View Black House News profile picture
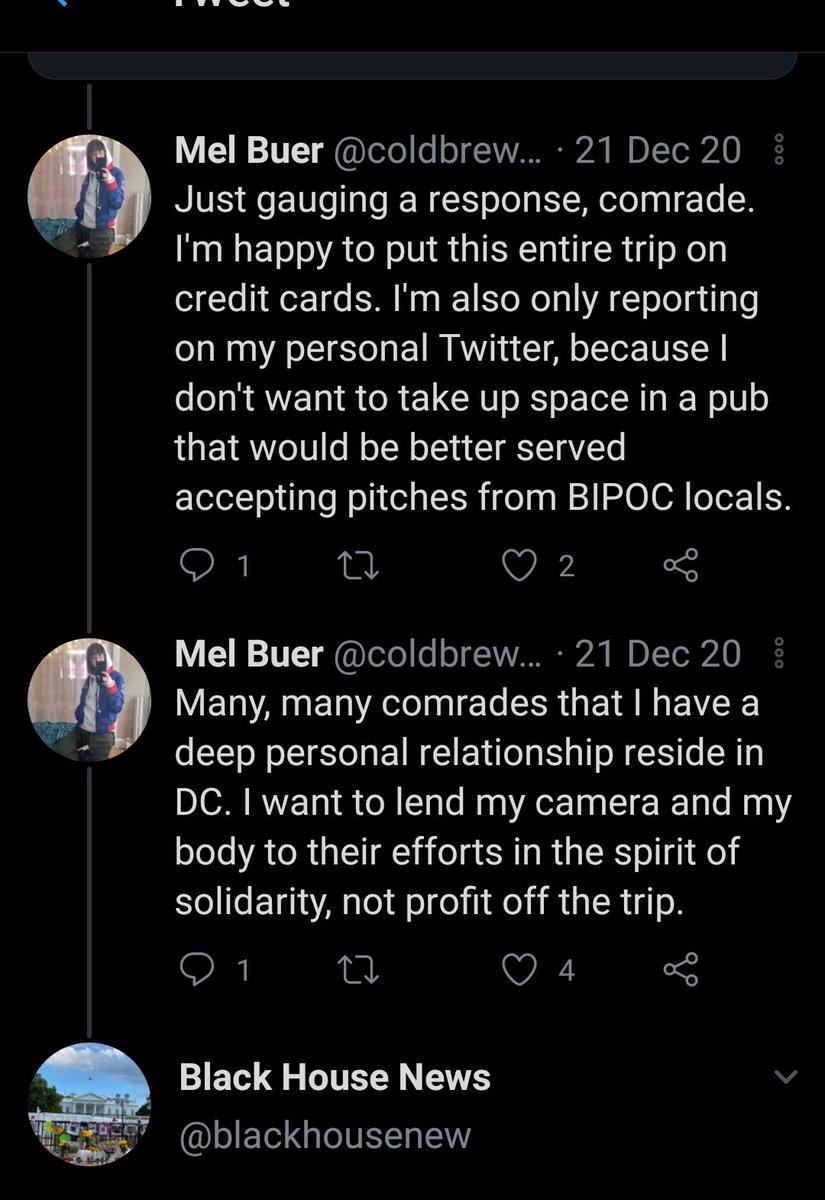 click(90, 1104)
